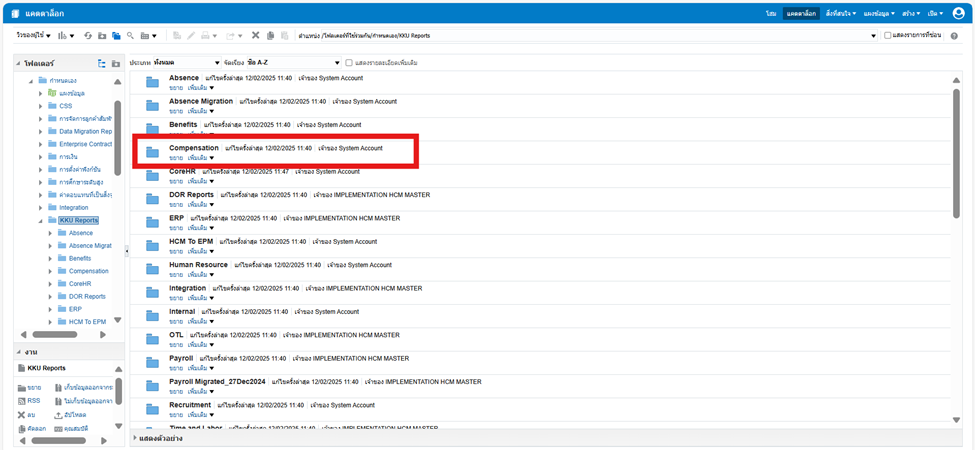Open the Home menu item
The width and height of the screenshot is (975, 450).
(x=771, y=13)
